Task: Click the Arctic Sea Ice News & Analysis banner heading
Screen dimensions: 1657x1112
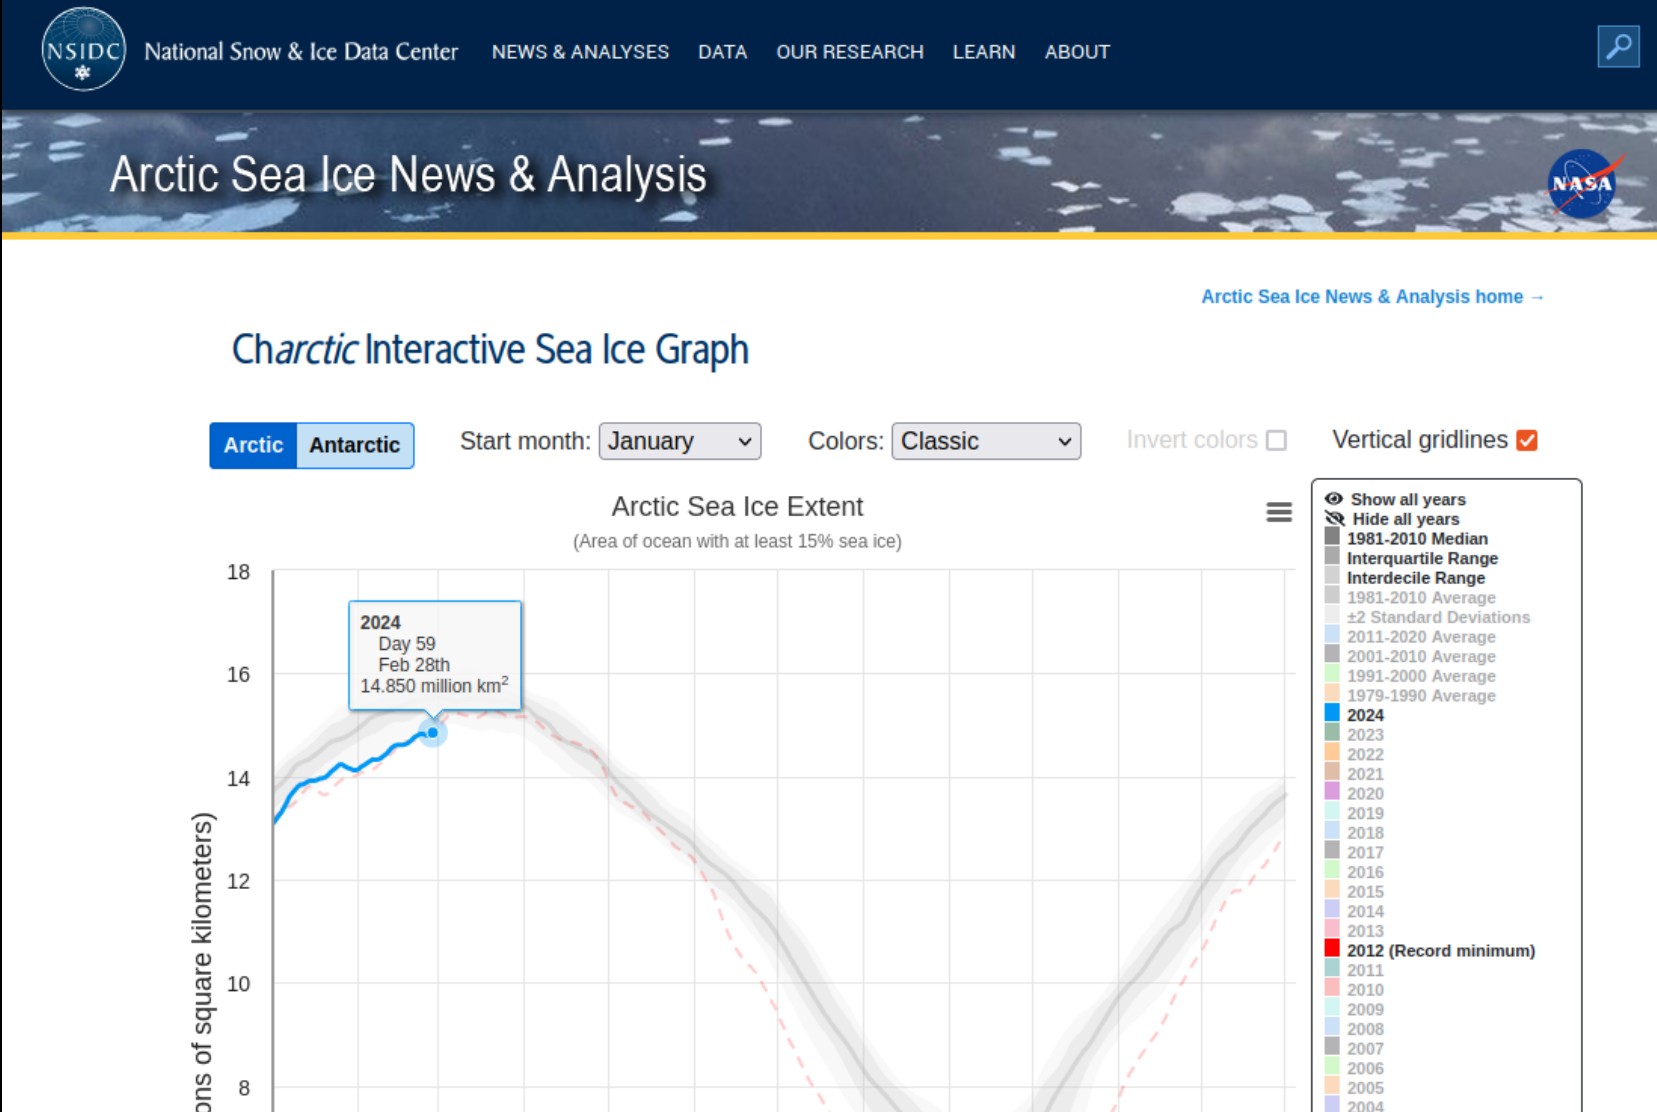Action: 408,174
